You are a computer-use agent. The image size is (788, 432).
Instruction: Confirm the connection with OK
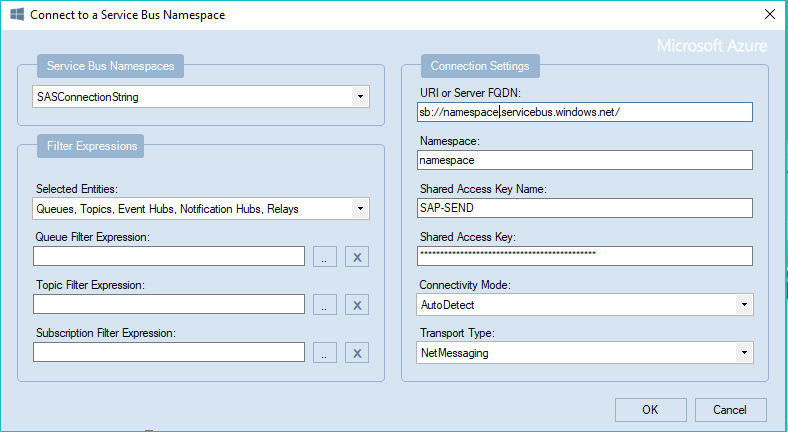click(x=650, y=410)
